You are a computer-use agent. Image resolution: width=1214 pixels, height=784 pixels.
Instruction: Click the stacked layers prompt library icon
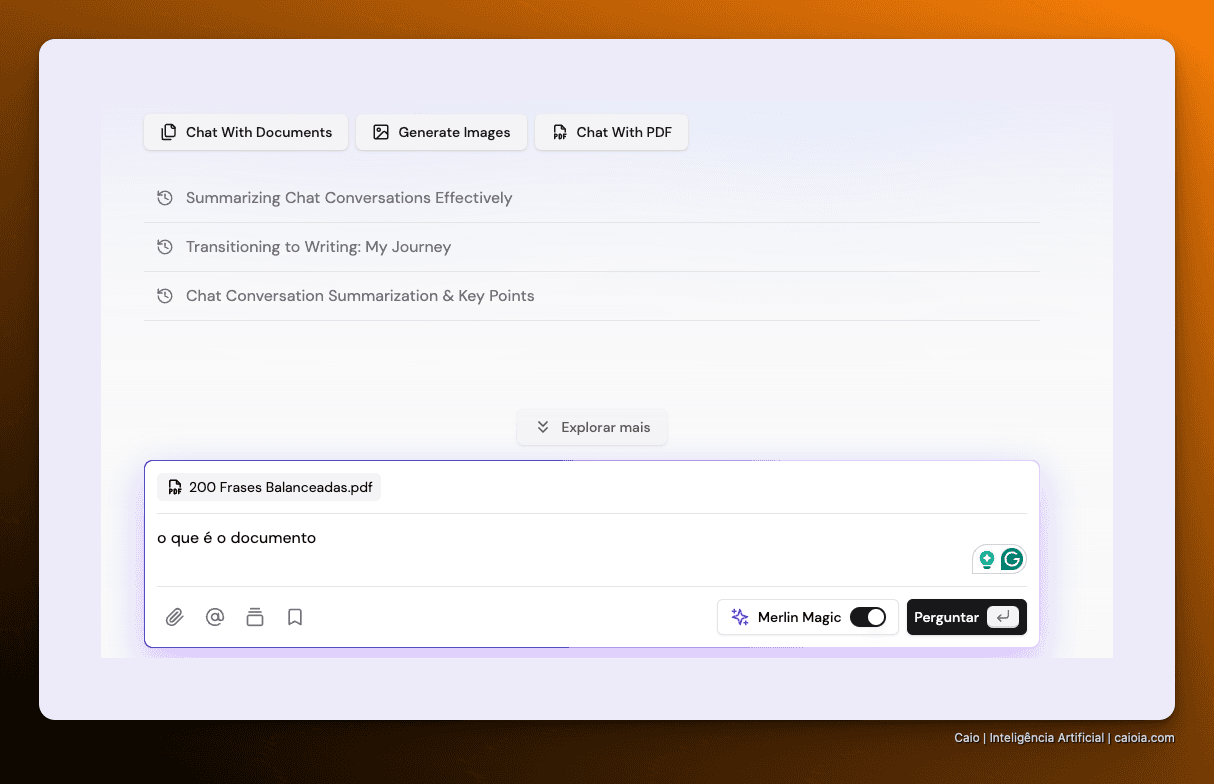pos(255,617)
